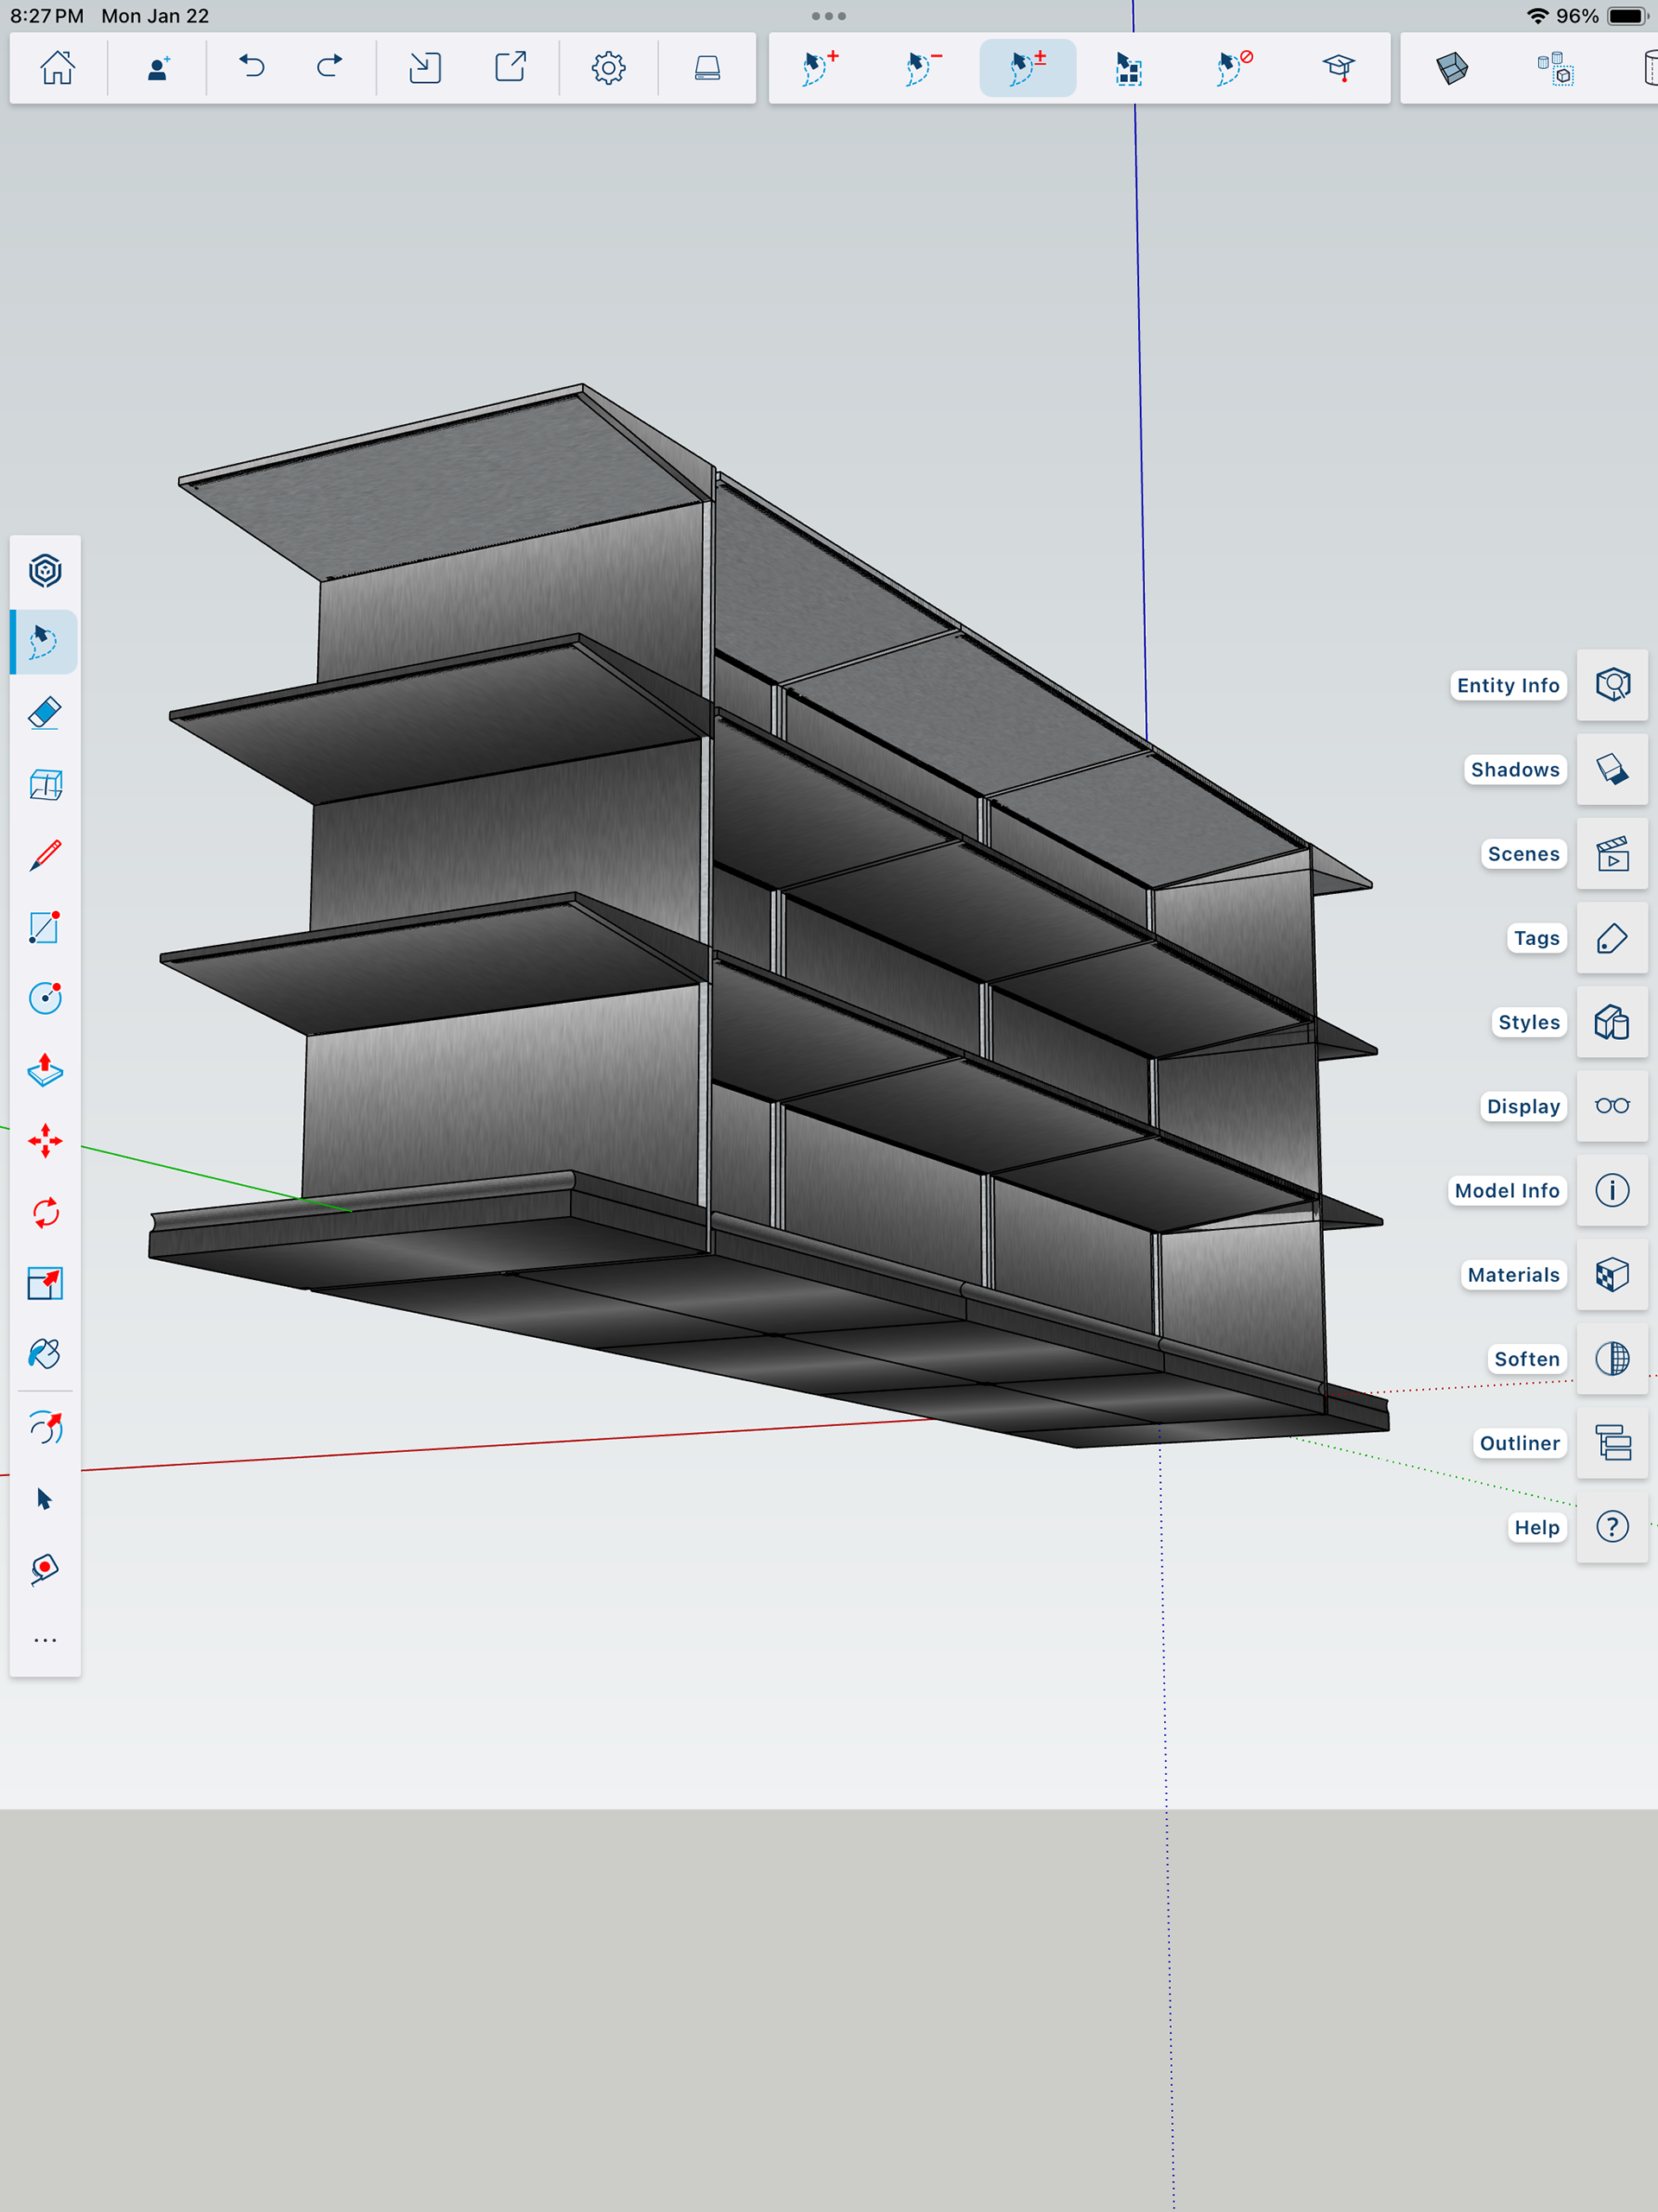Choose the Move tool
The width and height of the screenshot is (1658, 2212).
pos(45,1141)
